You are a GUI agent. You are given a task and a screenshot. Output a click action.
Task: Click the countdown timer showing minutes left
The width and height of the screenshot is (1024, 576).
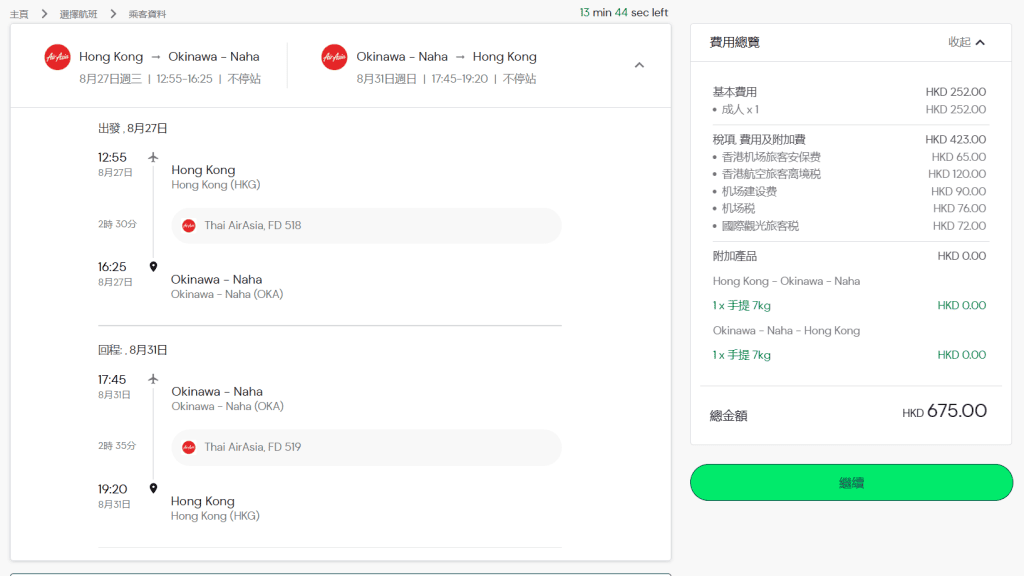(623, 13)
